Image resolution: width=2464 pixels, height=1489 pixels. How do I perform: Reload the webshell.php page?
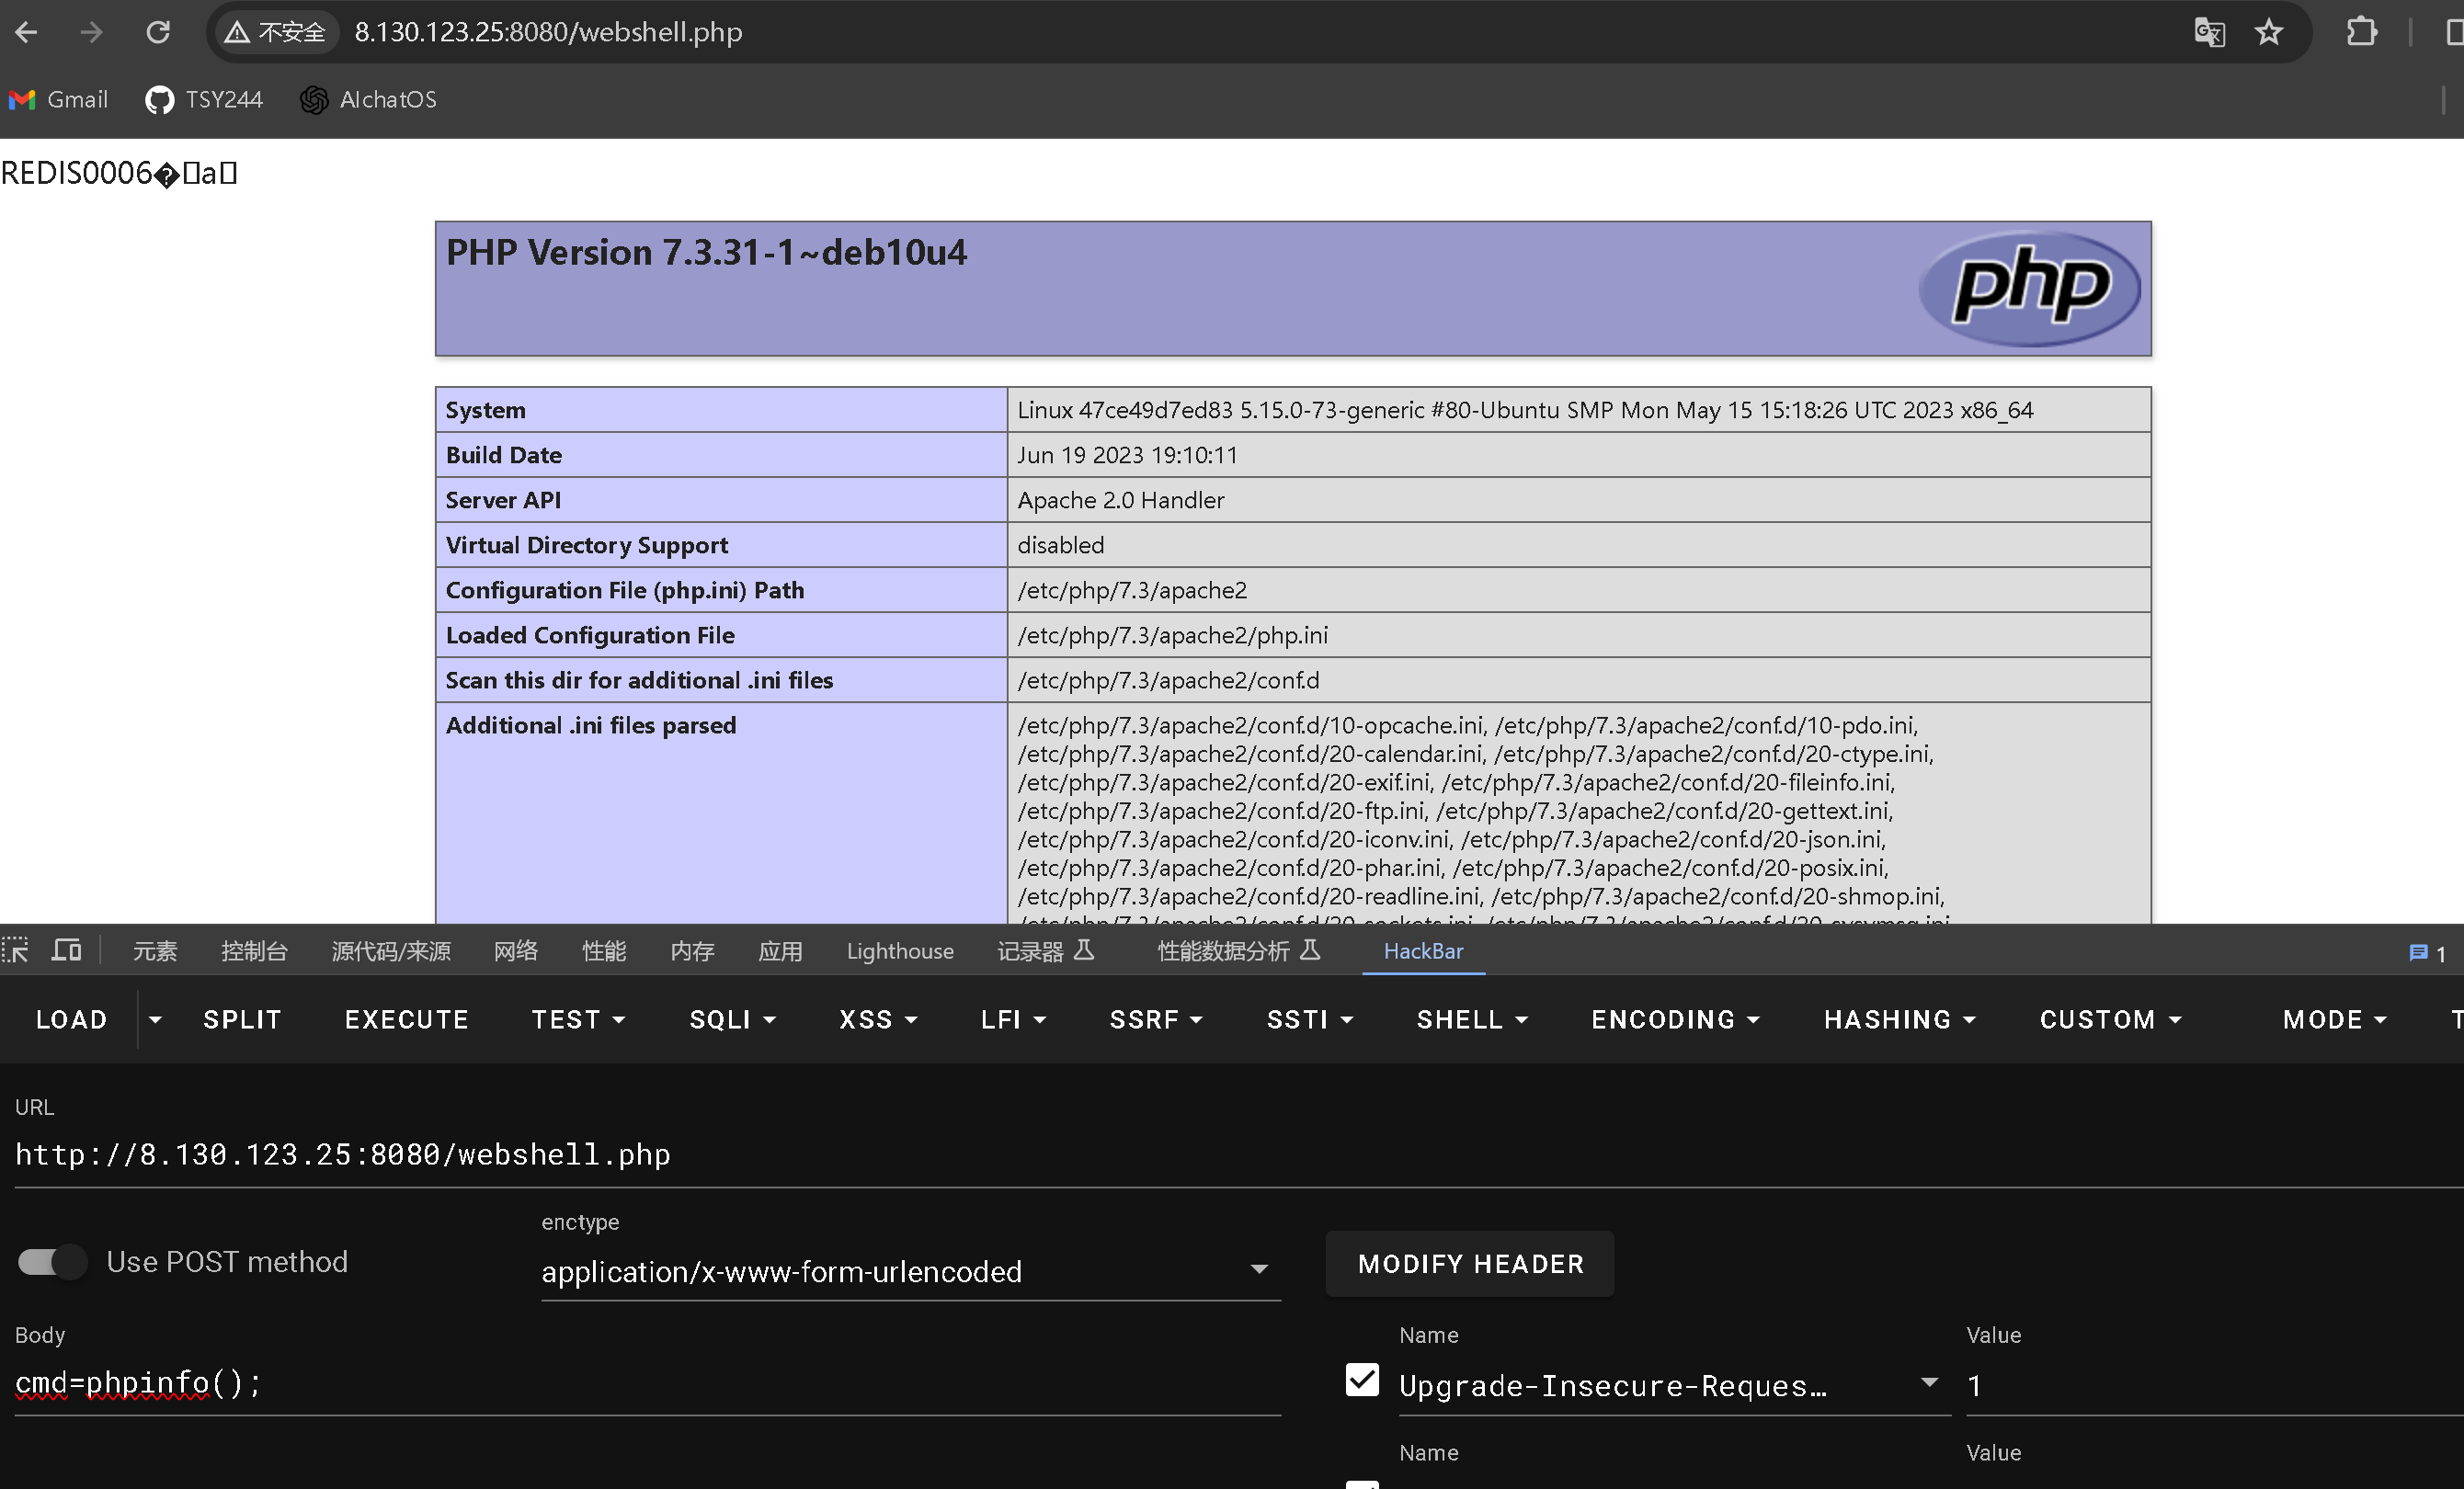coord(158,32)
